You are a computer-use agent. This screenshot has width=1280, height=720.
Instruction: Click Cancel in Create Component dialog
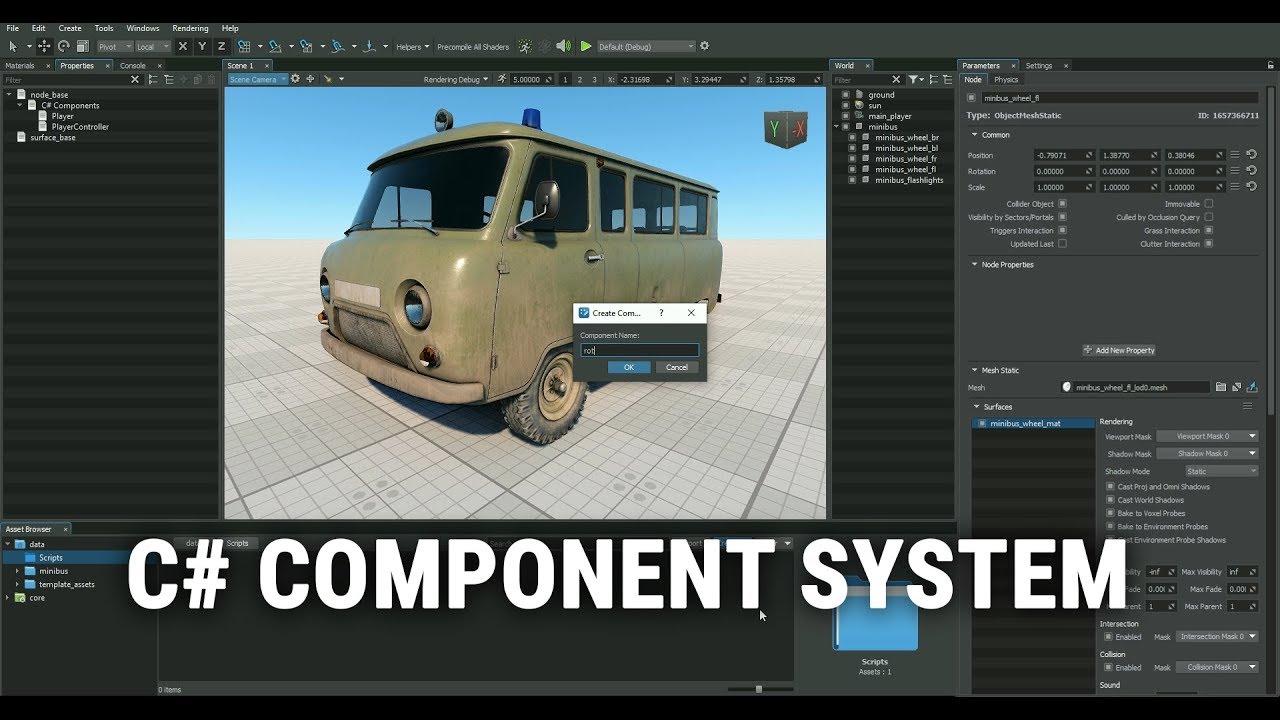[677, 367]
